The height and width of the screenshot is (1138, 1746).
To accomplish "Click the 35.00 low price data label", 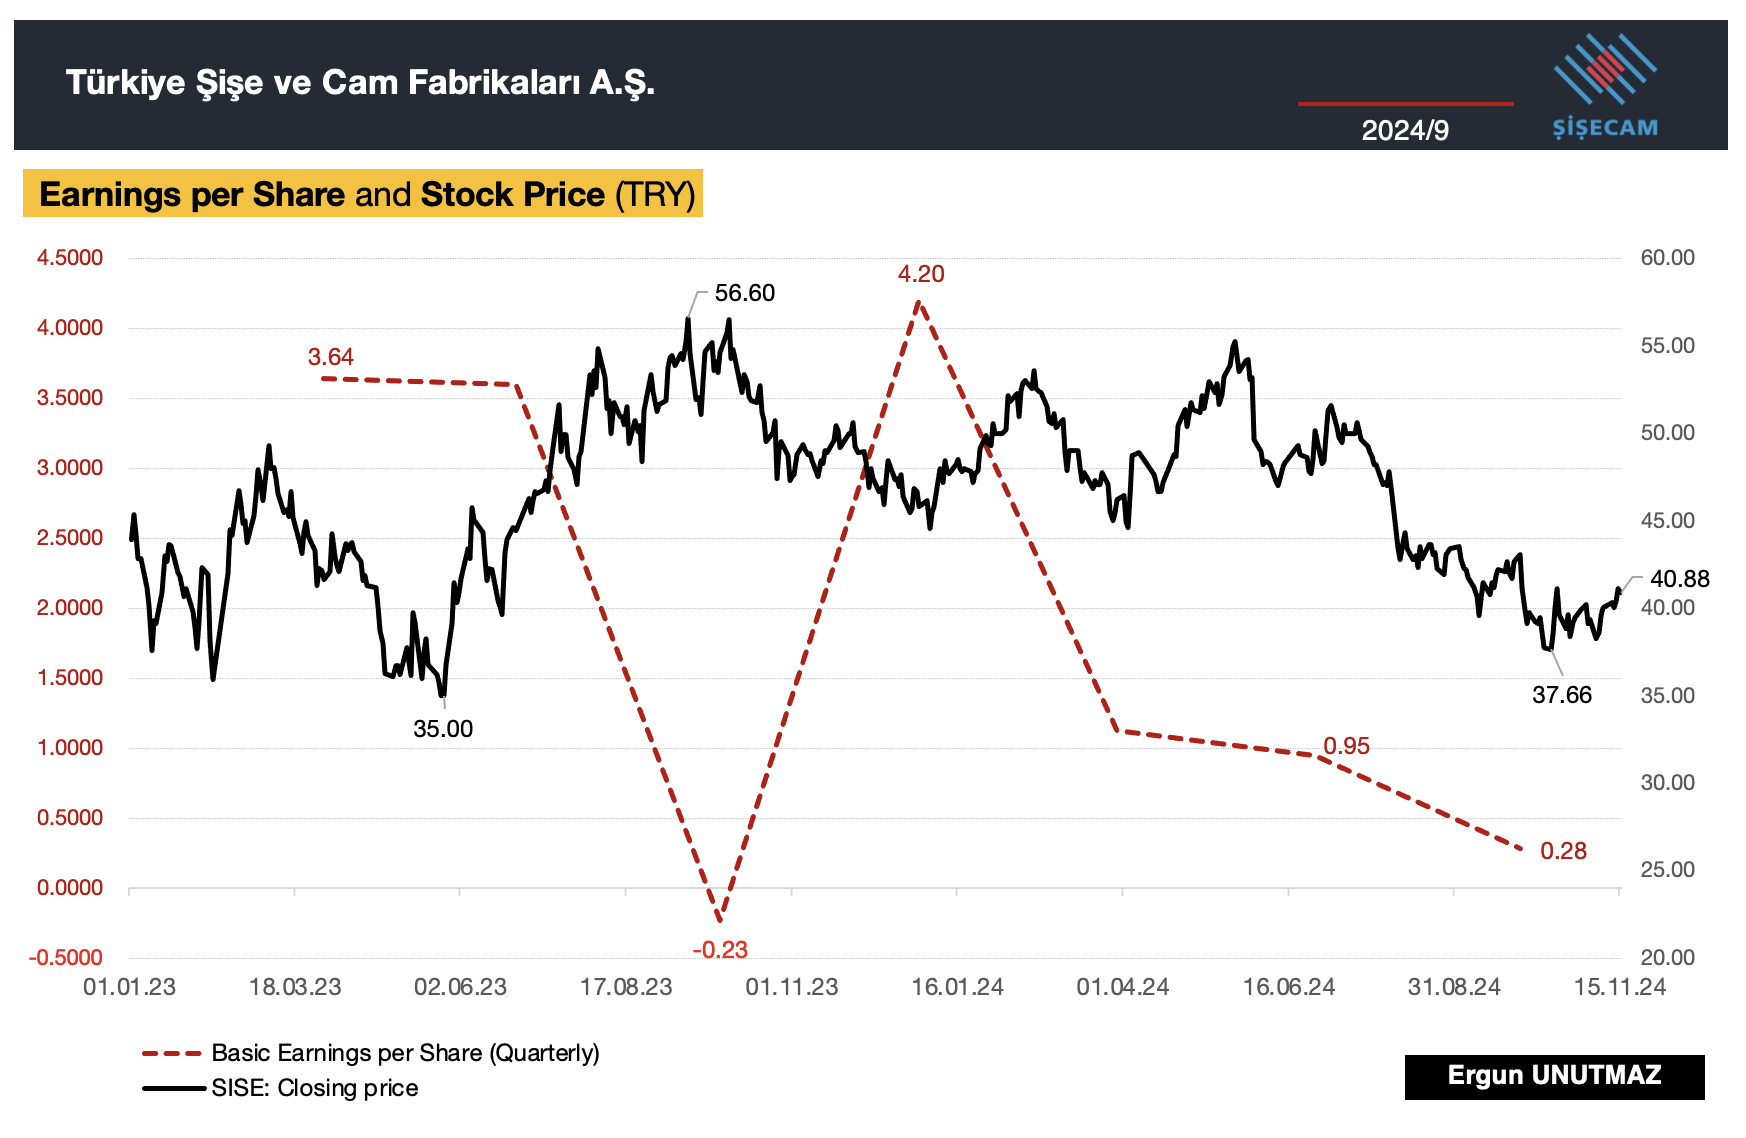I will [x=443, y=729].
